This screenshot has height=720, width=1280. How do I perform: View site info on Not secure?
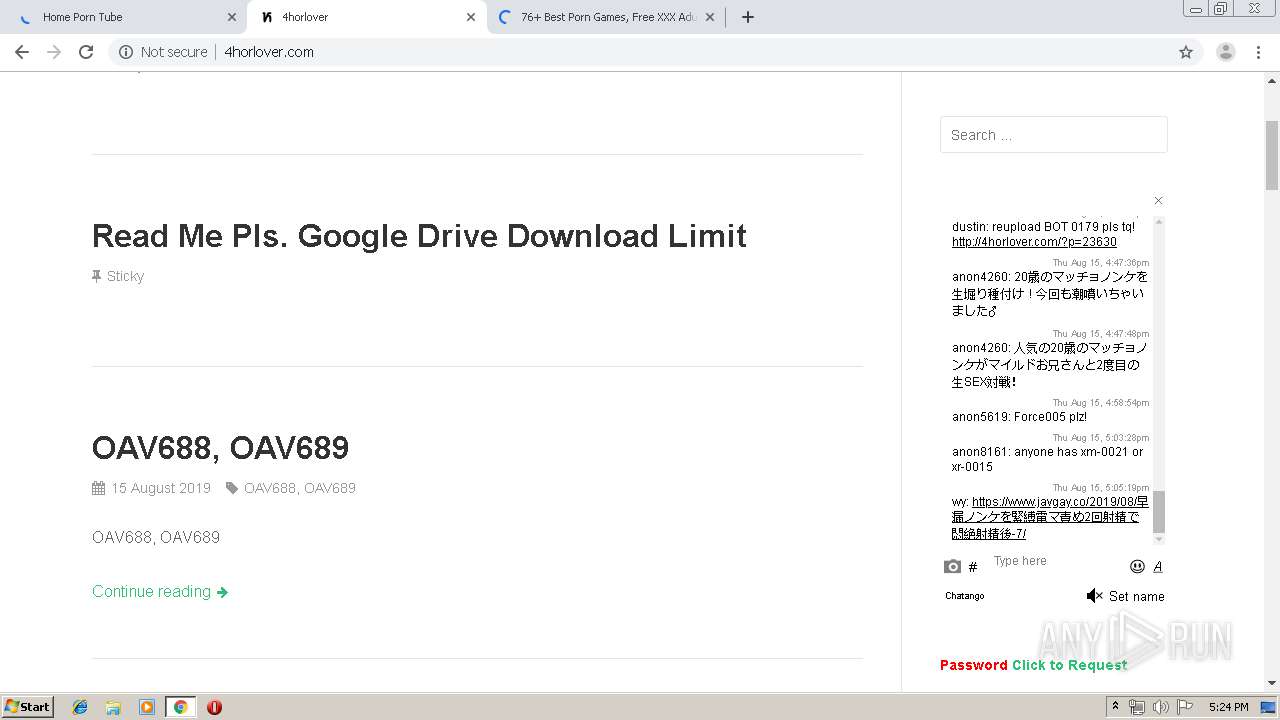163,52
